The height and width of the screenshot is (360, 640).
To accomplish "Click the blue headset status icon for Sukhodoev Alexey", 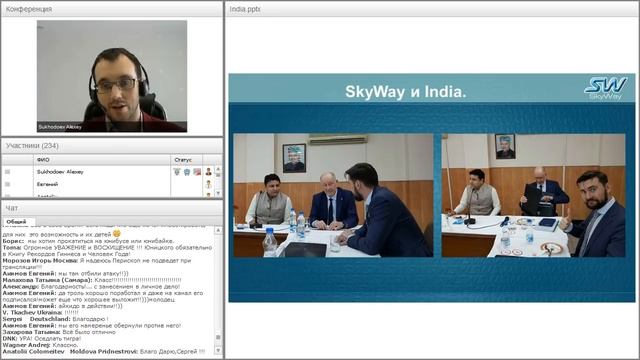I will pyautogui.click(x=187, y=172).
